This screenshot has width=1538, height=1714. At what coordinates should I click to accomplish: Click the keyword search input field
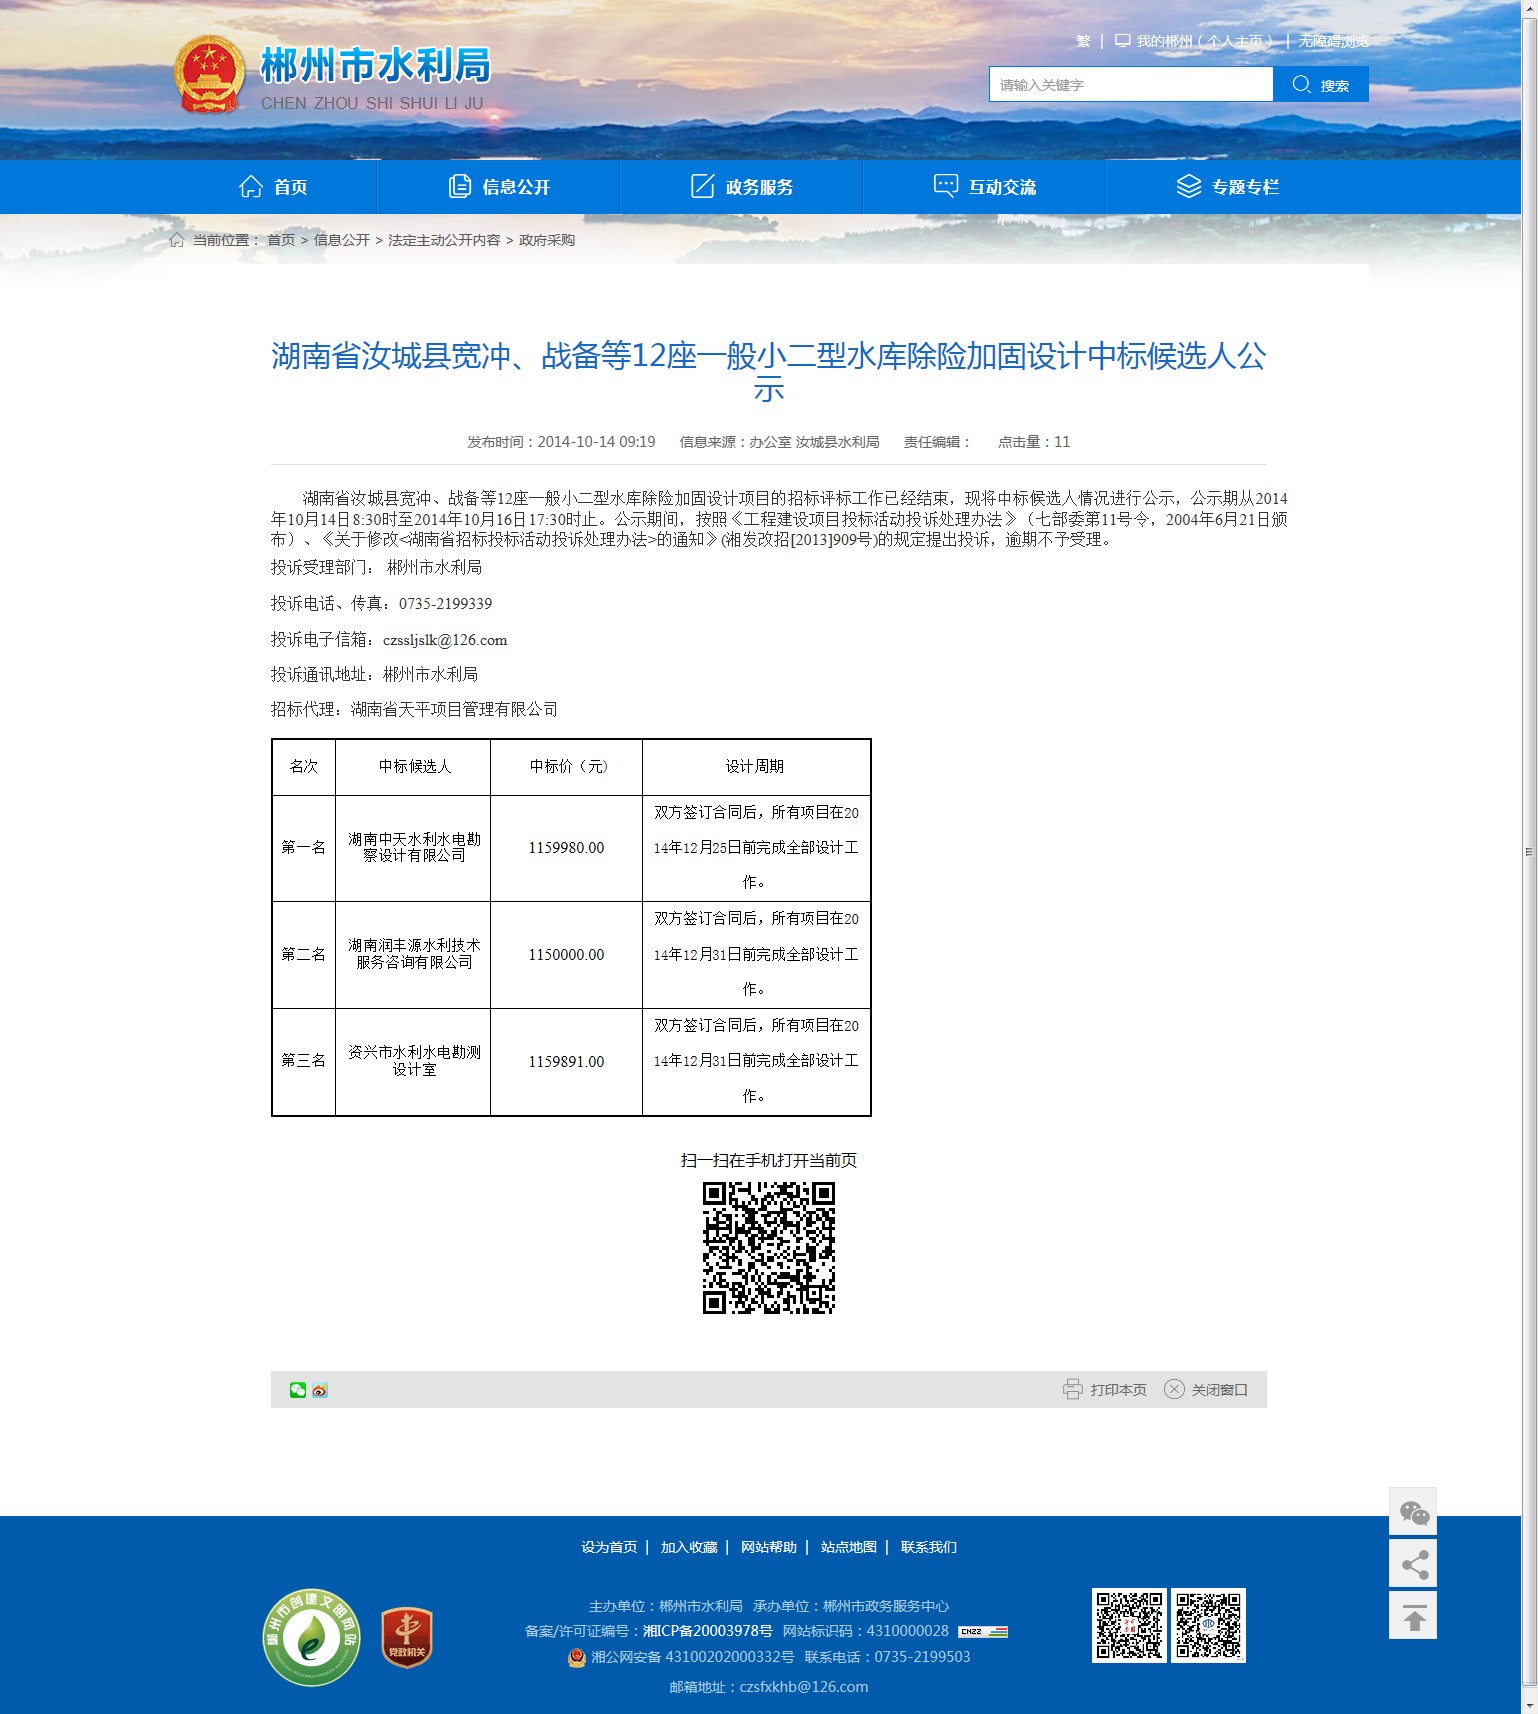pyautogui.click(x=1130, y=85)
